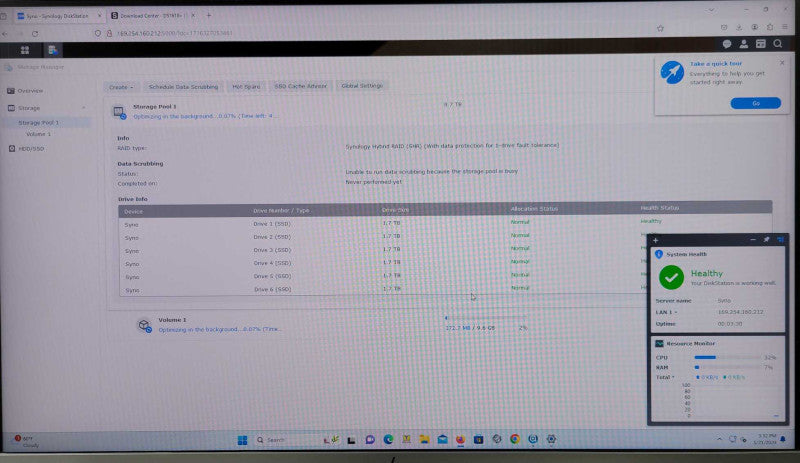Click the Storage Pool 1 status icon
Image resolution: width=800 pixels, height=463 pixels.
(119, 112)
